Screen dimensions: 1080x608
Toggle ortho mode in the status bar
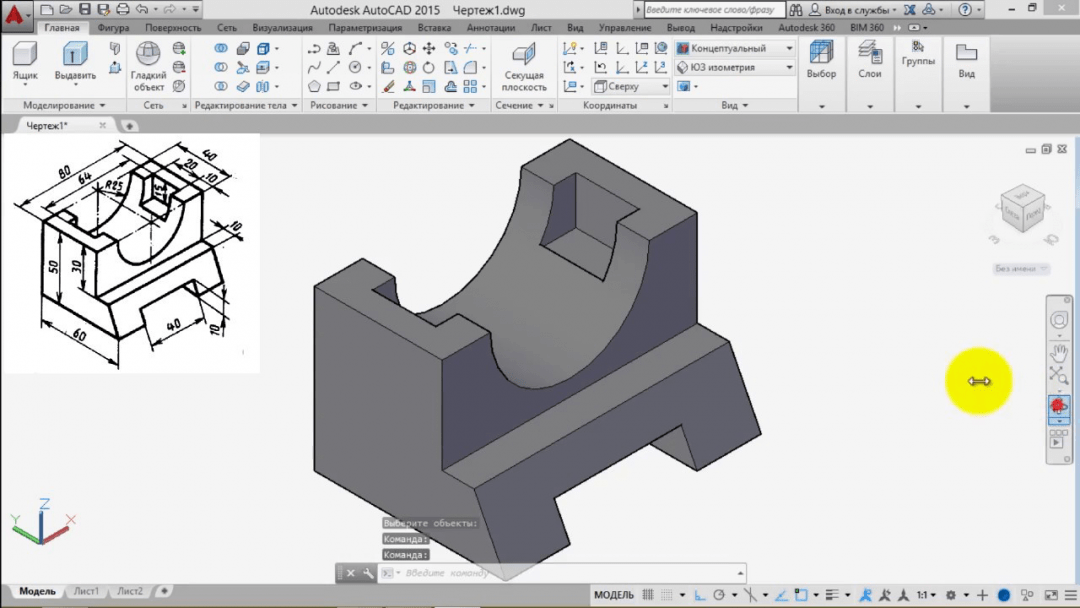(700, 595)
